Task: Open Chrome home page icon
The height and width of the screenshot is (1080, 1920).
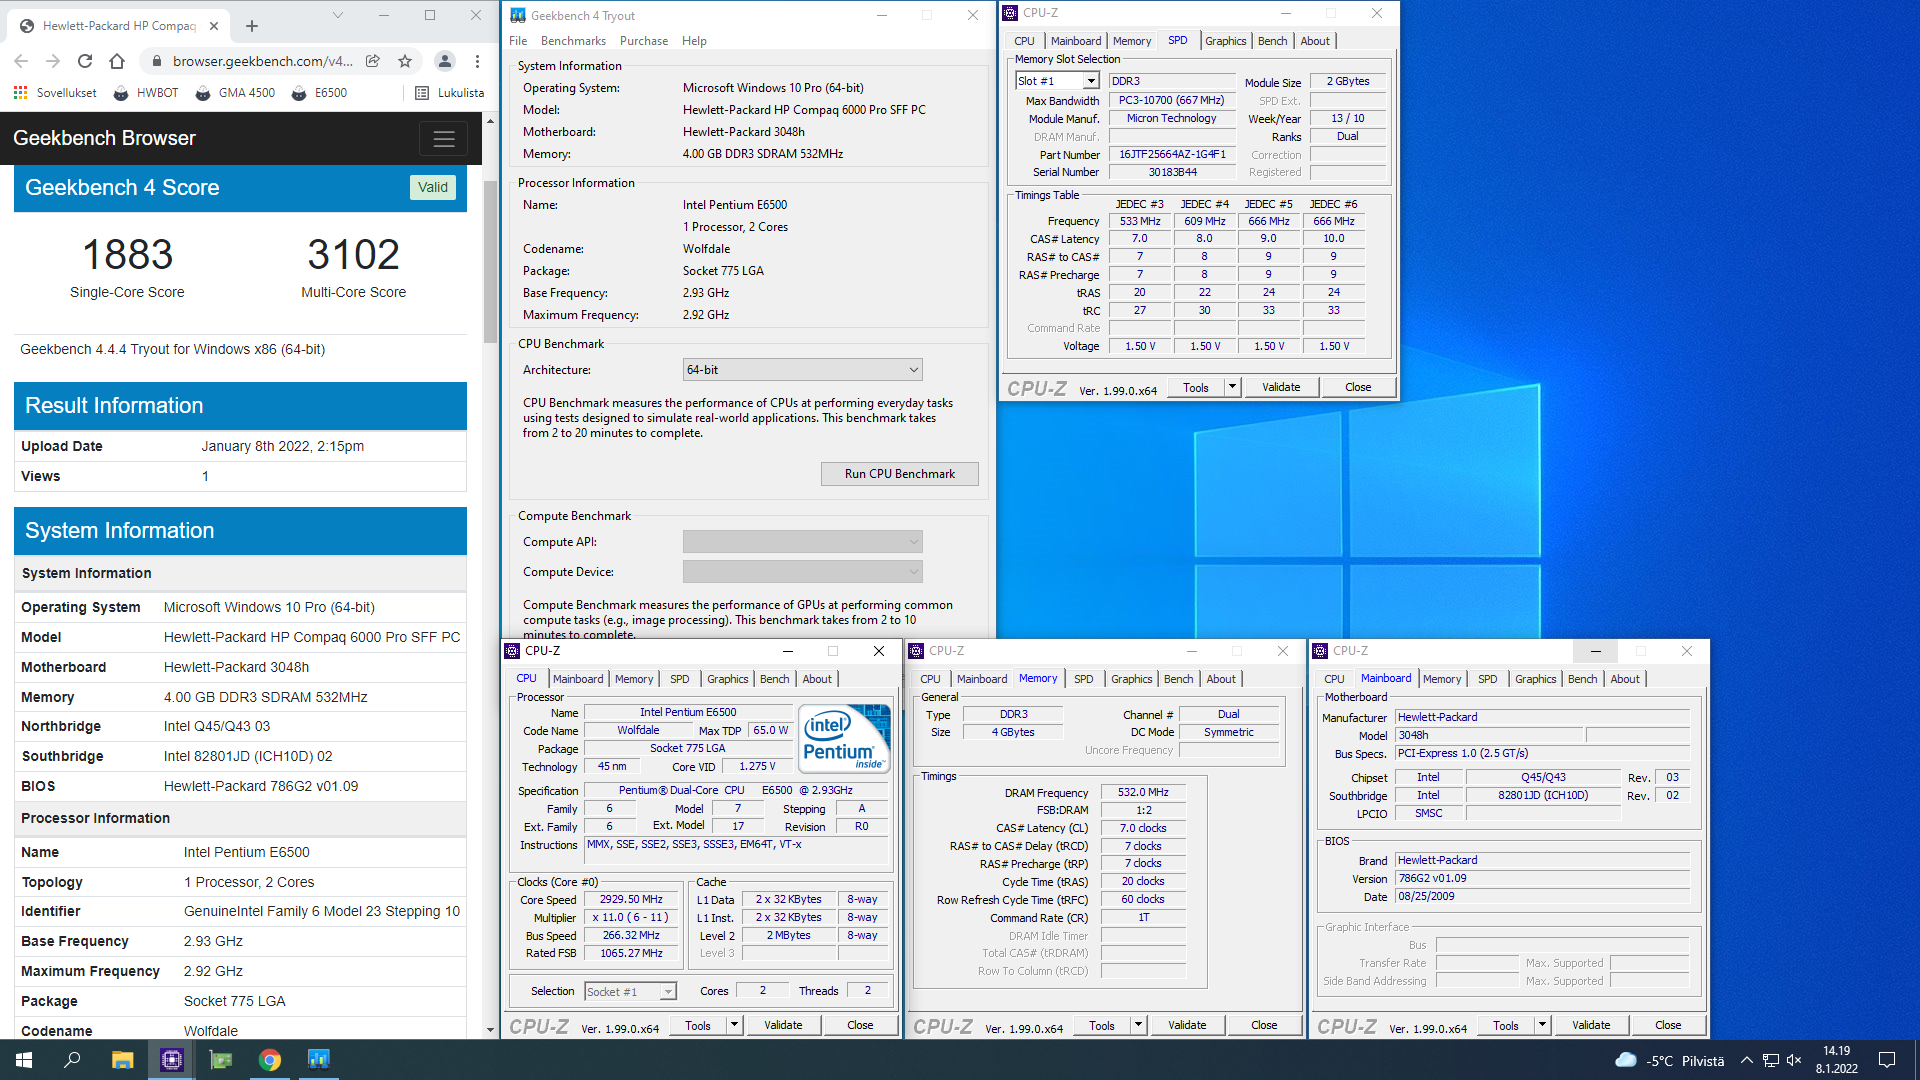Action: pyautogui.click(x=117, y=61)
